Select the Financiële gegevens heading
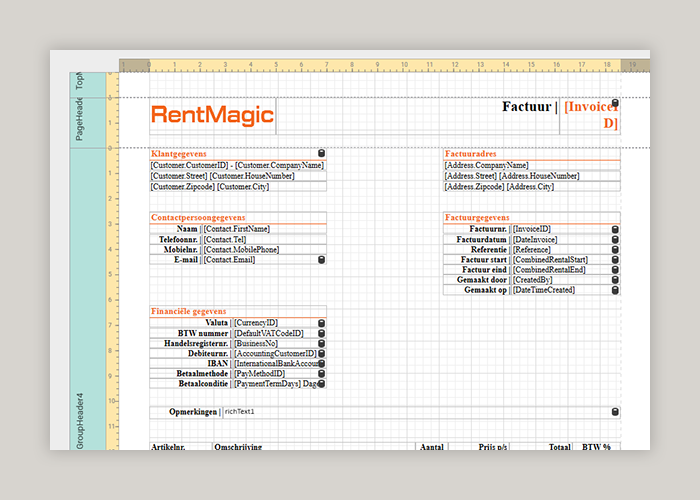The width and height of the screenshot is (700, 500). [x=188, y=312]
